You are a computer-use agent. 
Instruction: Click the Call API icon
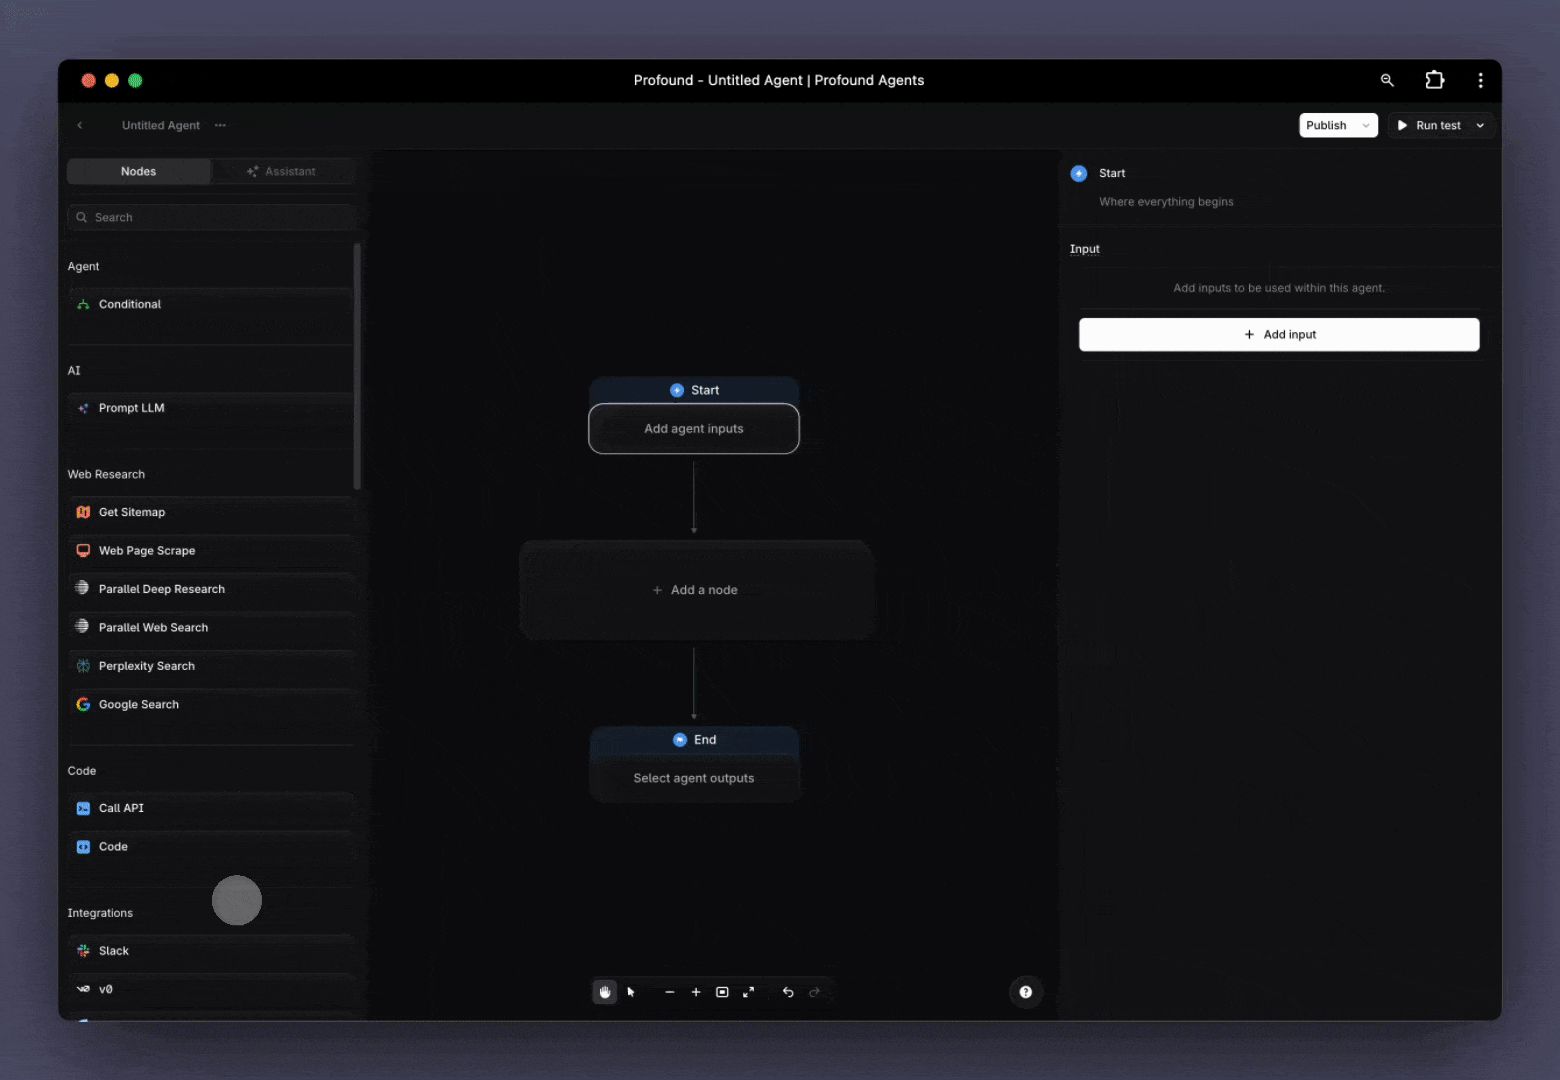[x=83, y=808]
